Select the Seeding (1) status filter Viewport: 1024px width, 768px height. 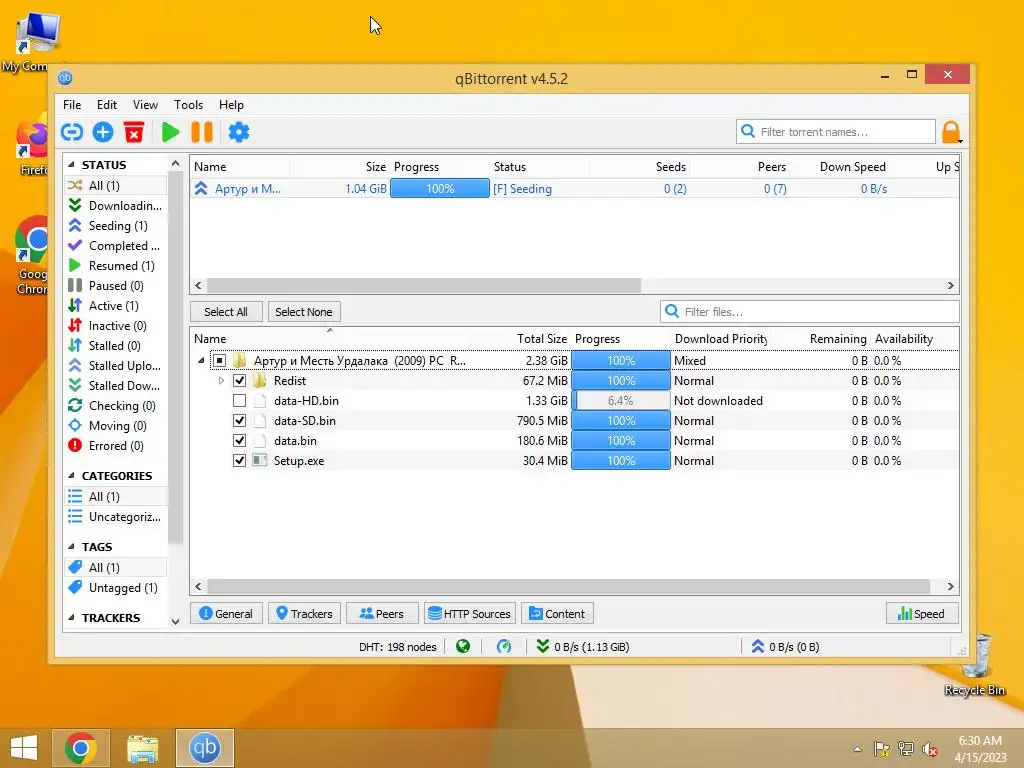116,225
